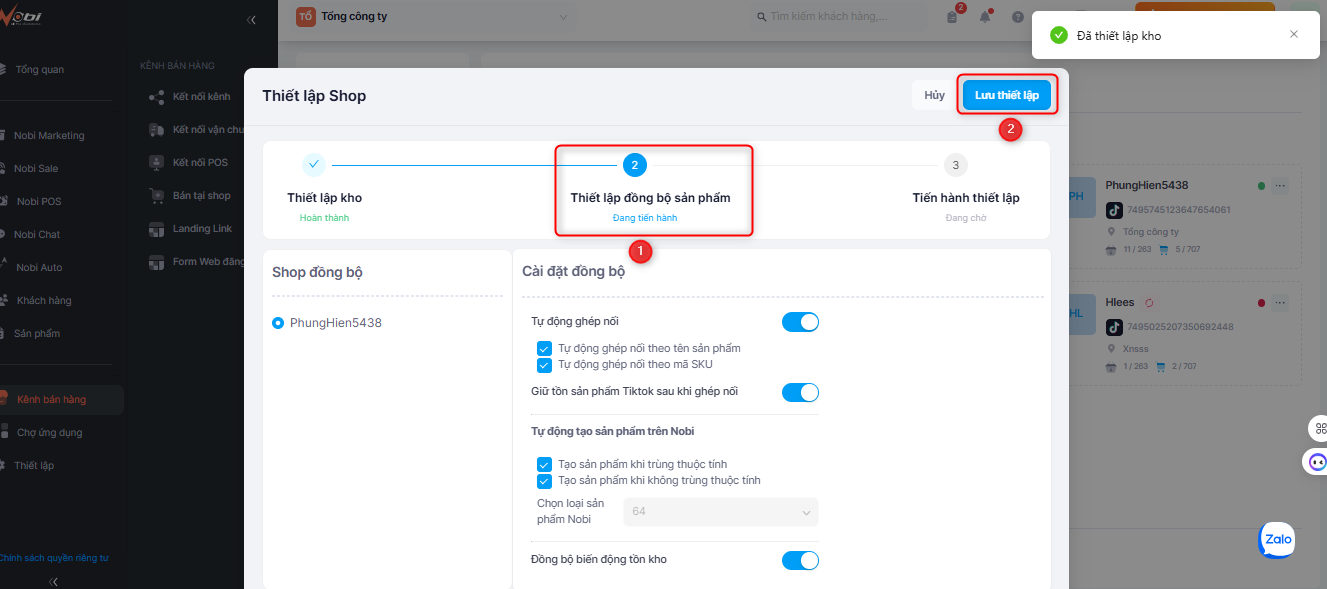Select PhungHien5438 shop radio button
The width and height of the screenshot is (1327, 589).
[x=278, y=323]
